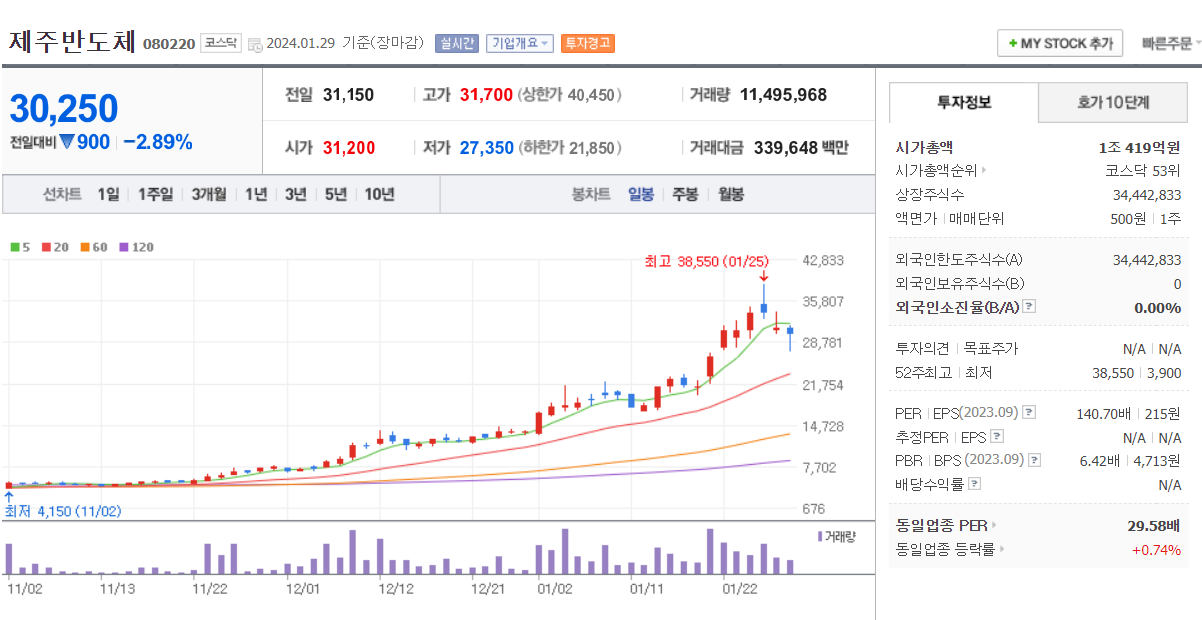Click the 실시간 badge
The height and width of the screenshot is (620, 1202).
457,43
